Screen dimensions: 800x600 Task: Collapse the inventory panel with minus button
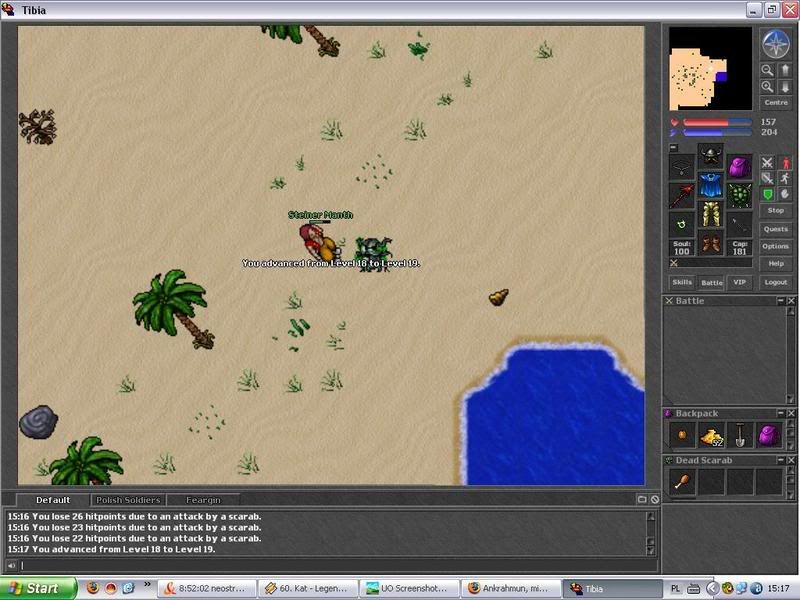coord(673,147)
